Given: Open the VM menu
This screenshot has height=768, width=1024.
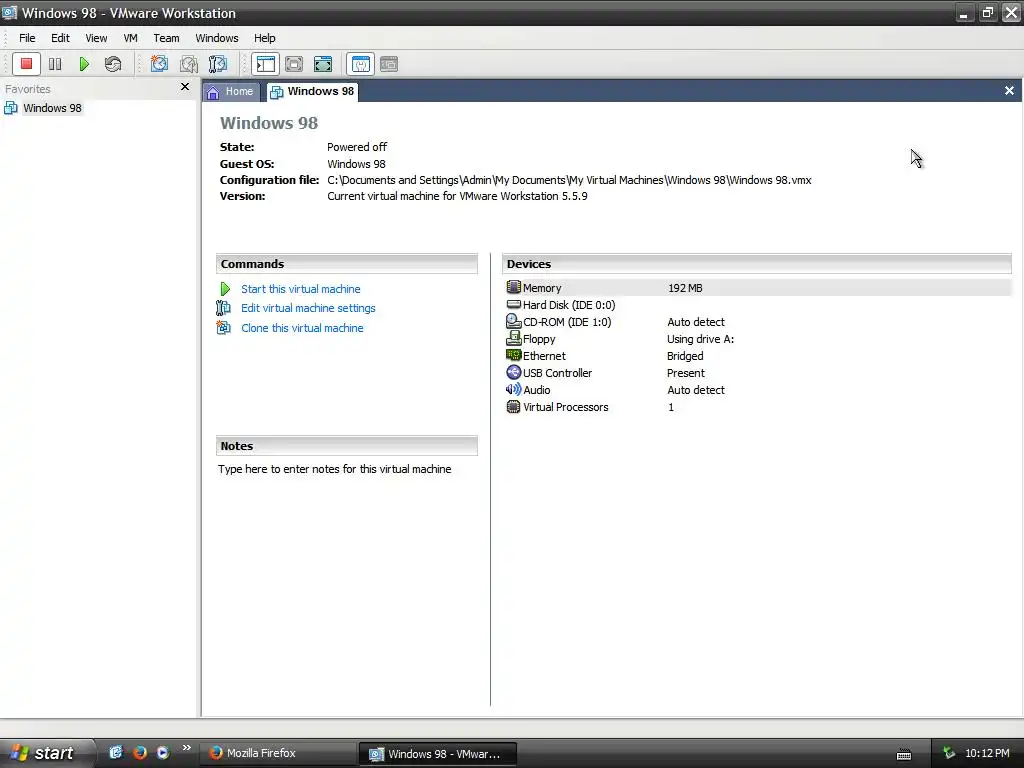Looking at the screenshot, I should tap(131, 38).
